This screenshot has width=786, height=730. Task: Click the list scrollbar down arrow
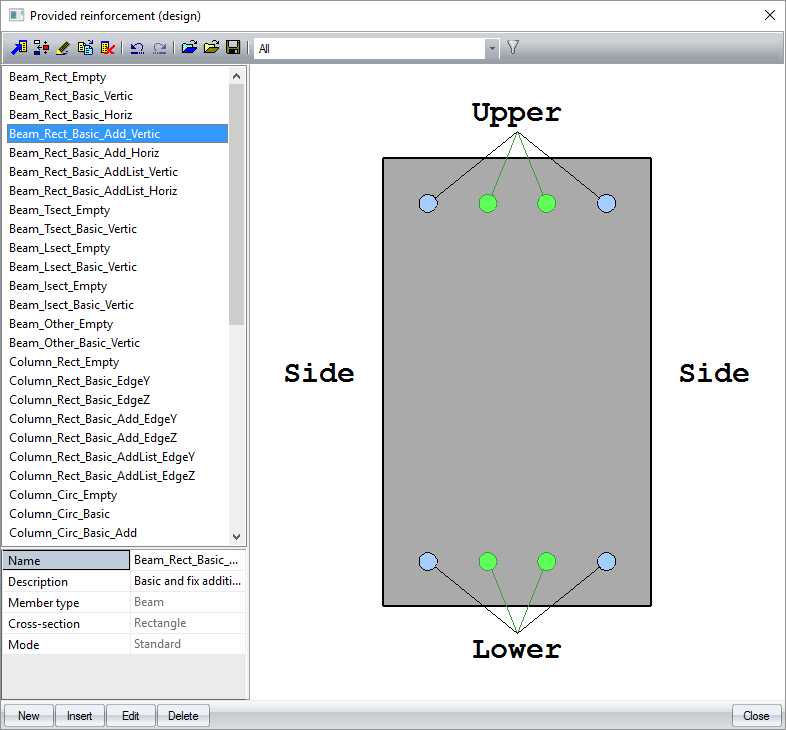pyautogui.click(x=237, y=536)
